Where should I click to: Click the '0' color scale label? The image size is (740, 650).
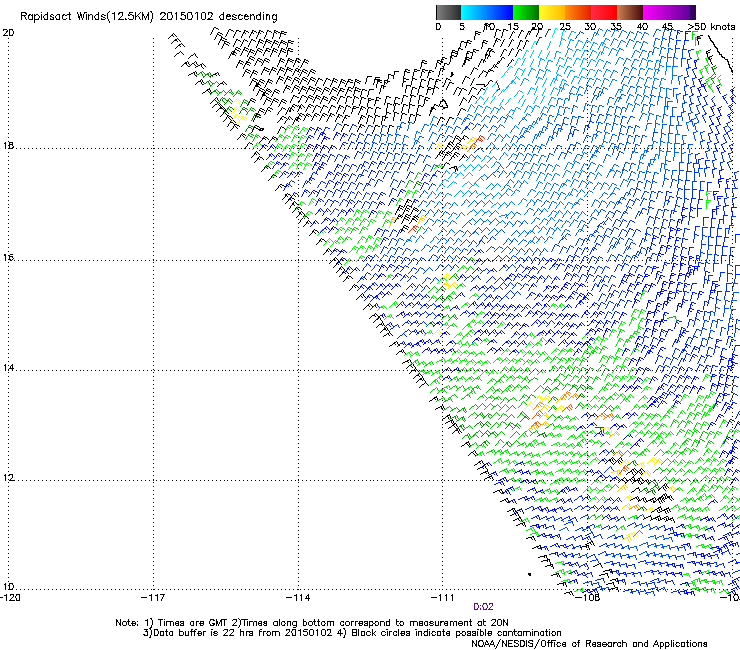pyautogui.click(x=438, y=27)
